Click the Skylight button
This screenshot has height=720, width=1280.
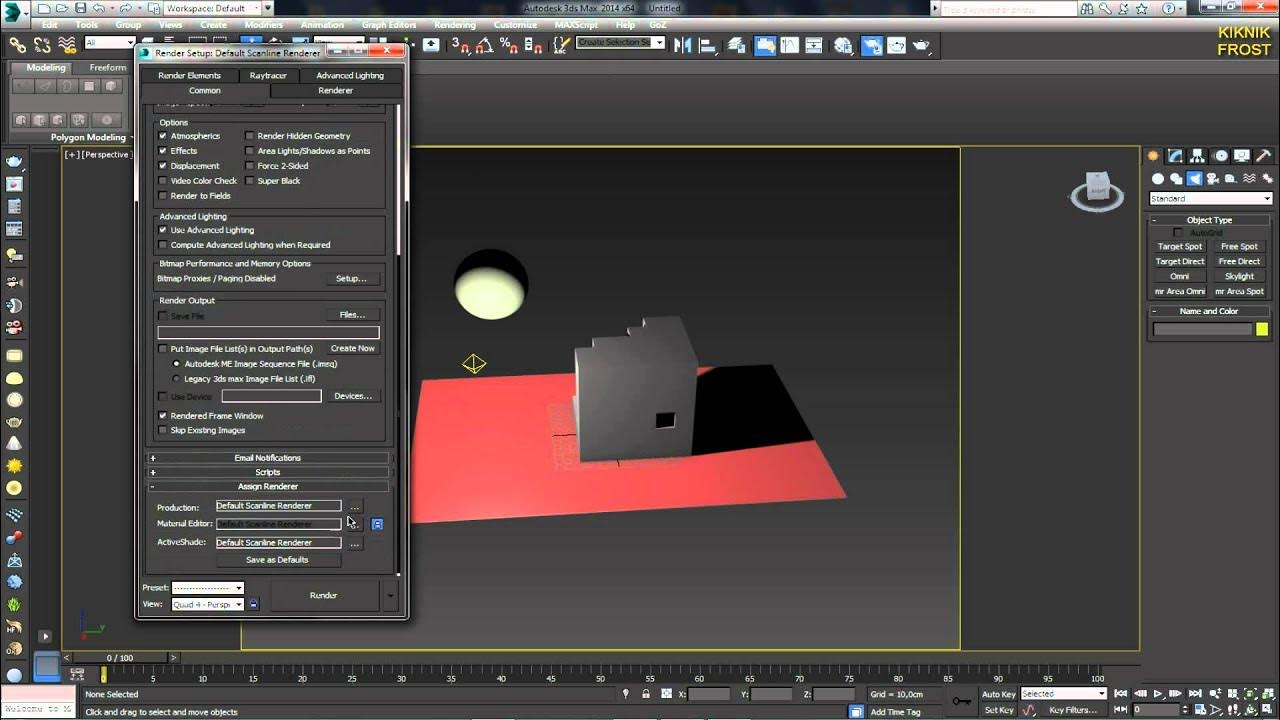(1239, 276)
